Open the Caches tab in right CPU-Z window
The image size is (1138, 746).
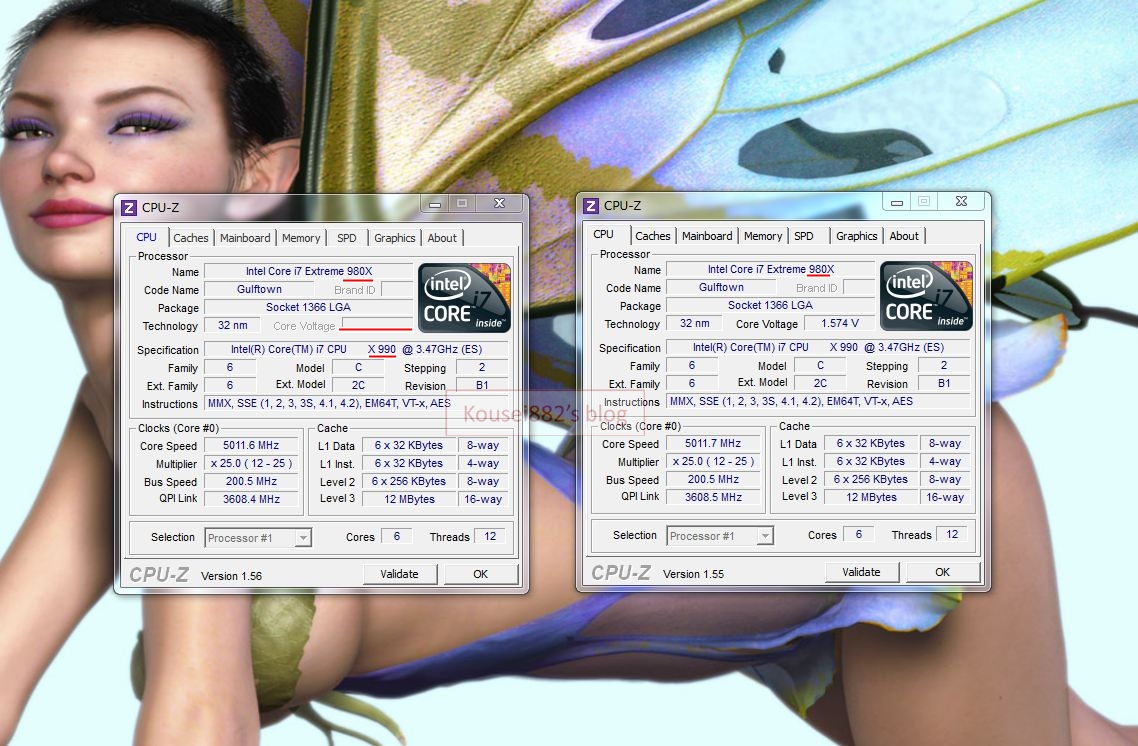[652, 236]
